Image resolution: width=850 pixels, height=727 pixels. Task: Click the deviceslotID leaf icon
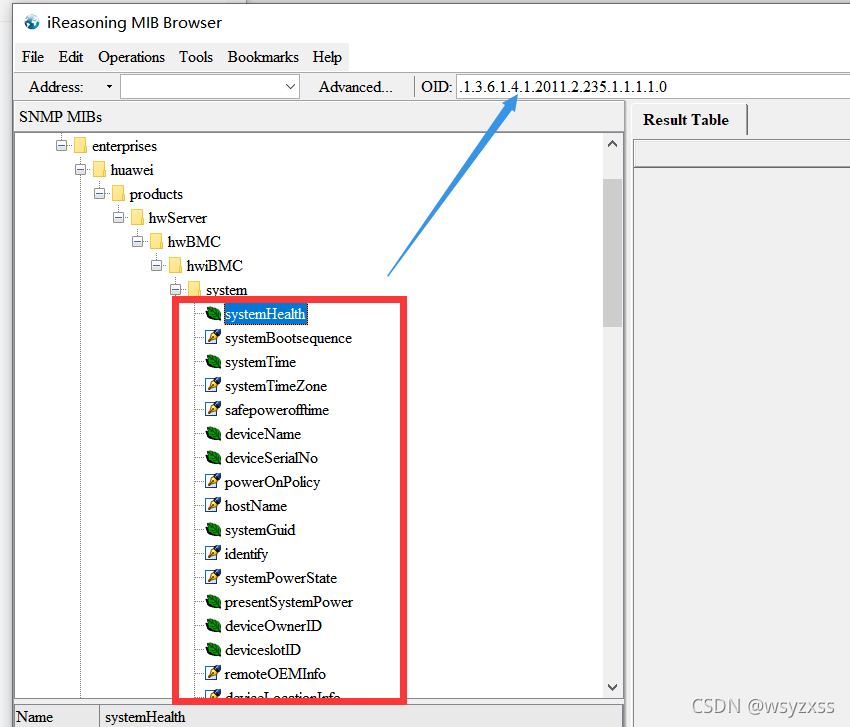[x=214, y=649]
